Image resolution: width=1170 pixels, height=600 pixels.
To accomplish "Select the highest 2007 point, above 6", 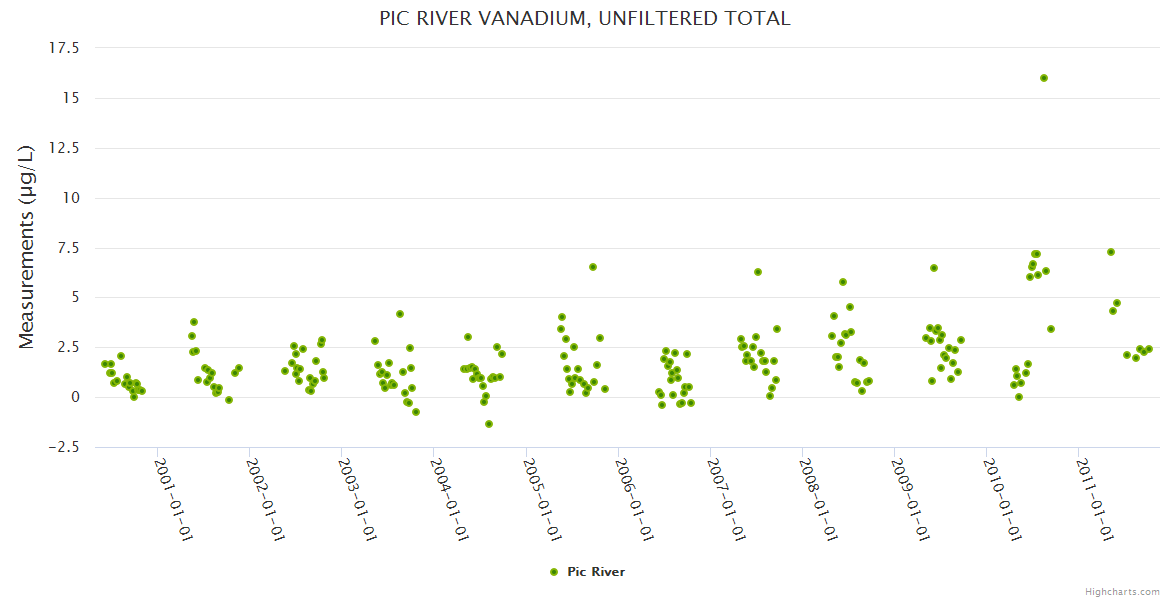I will click(x=758, y=272).
